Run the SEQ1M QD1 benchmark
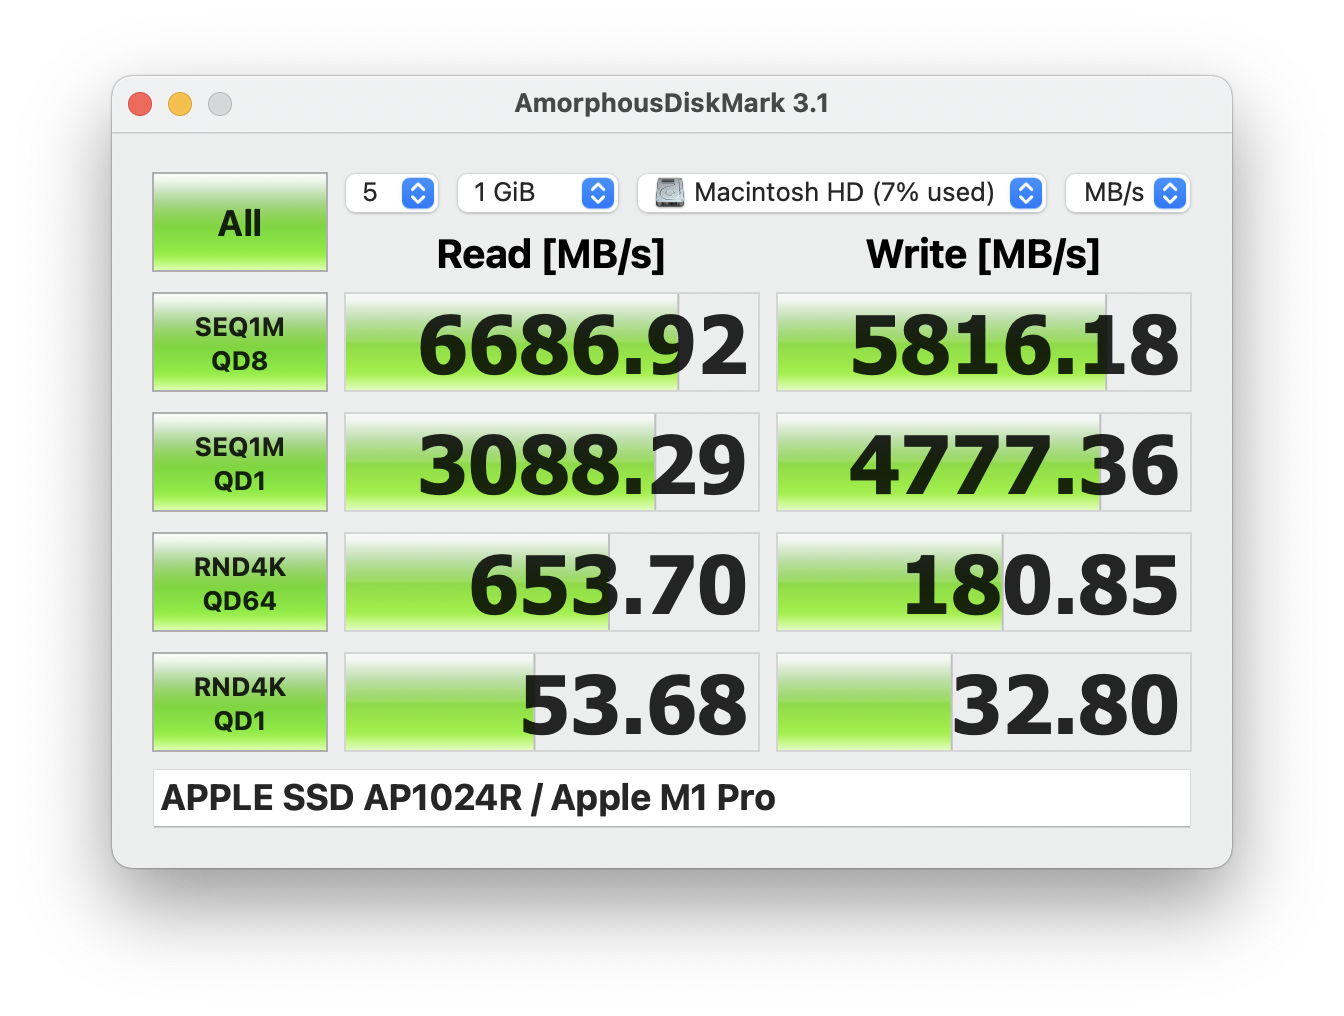This screenshot has width=1344, height=1016. (240, 462)
